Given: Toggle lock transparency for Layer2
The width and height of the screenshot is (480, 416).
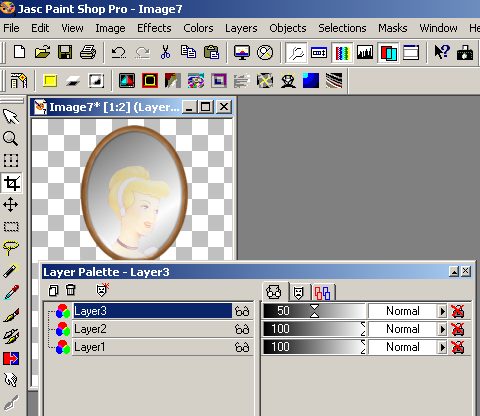Looking at the screenshot, I should 458,329.
